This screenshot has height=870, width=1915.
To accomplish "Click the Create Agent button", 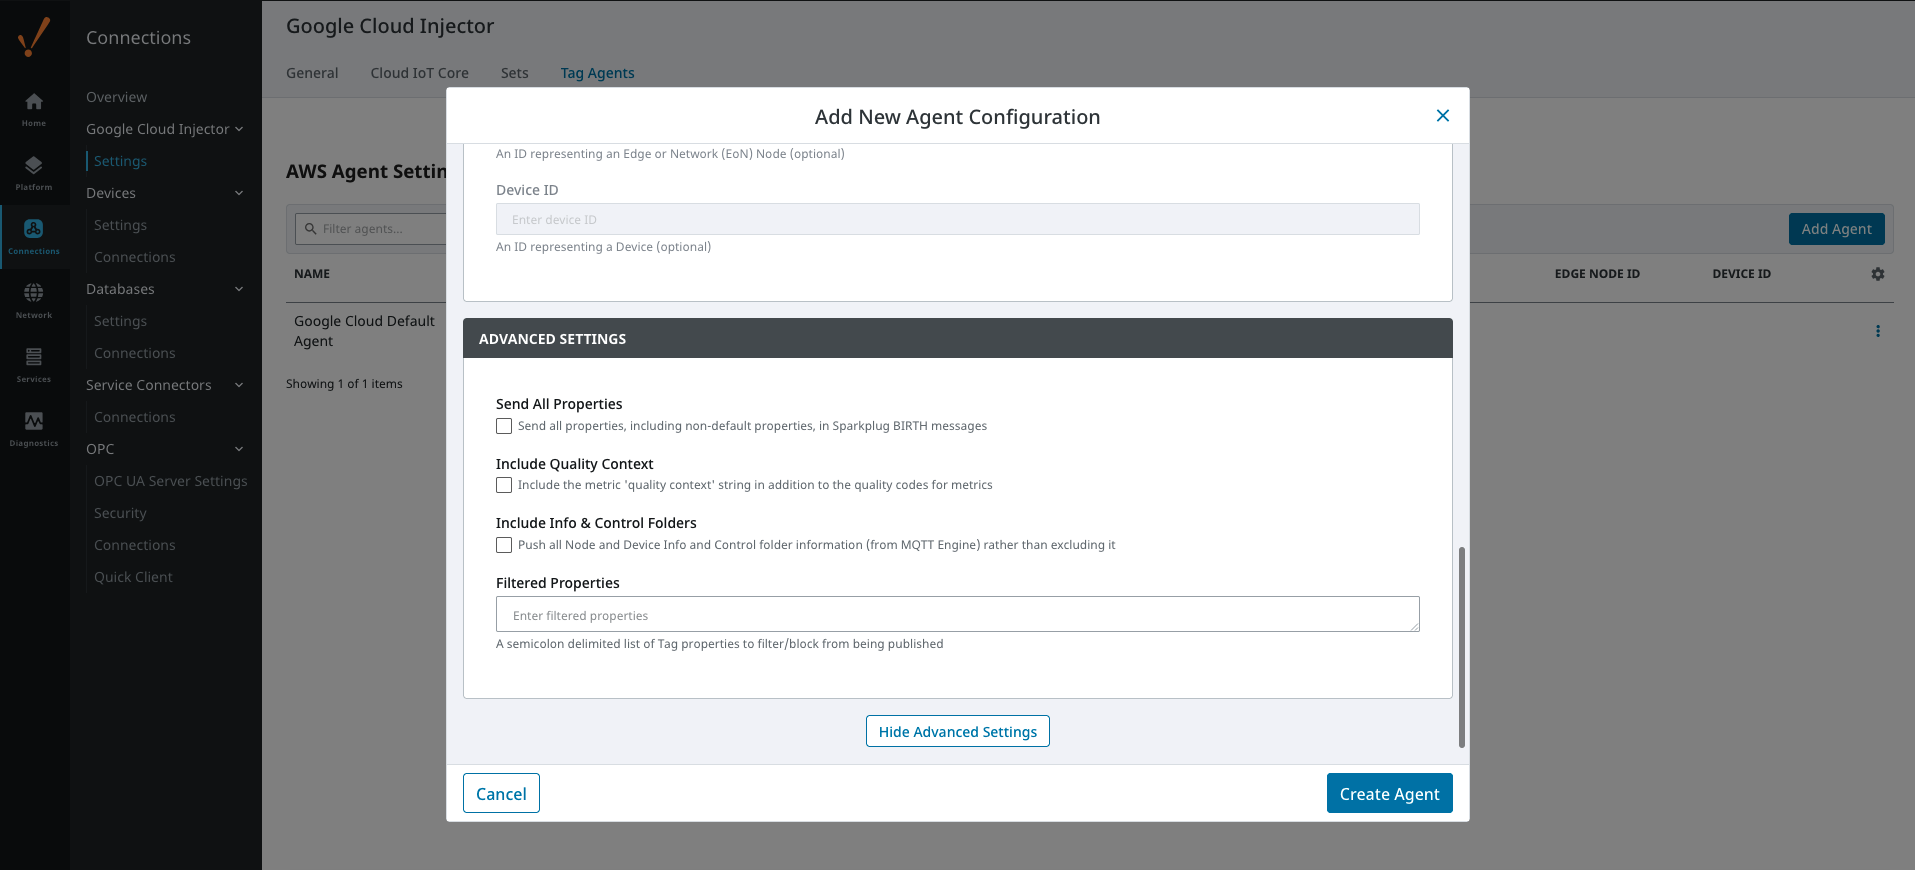I will tap(1389, 793).
